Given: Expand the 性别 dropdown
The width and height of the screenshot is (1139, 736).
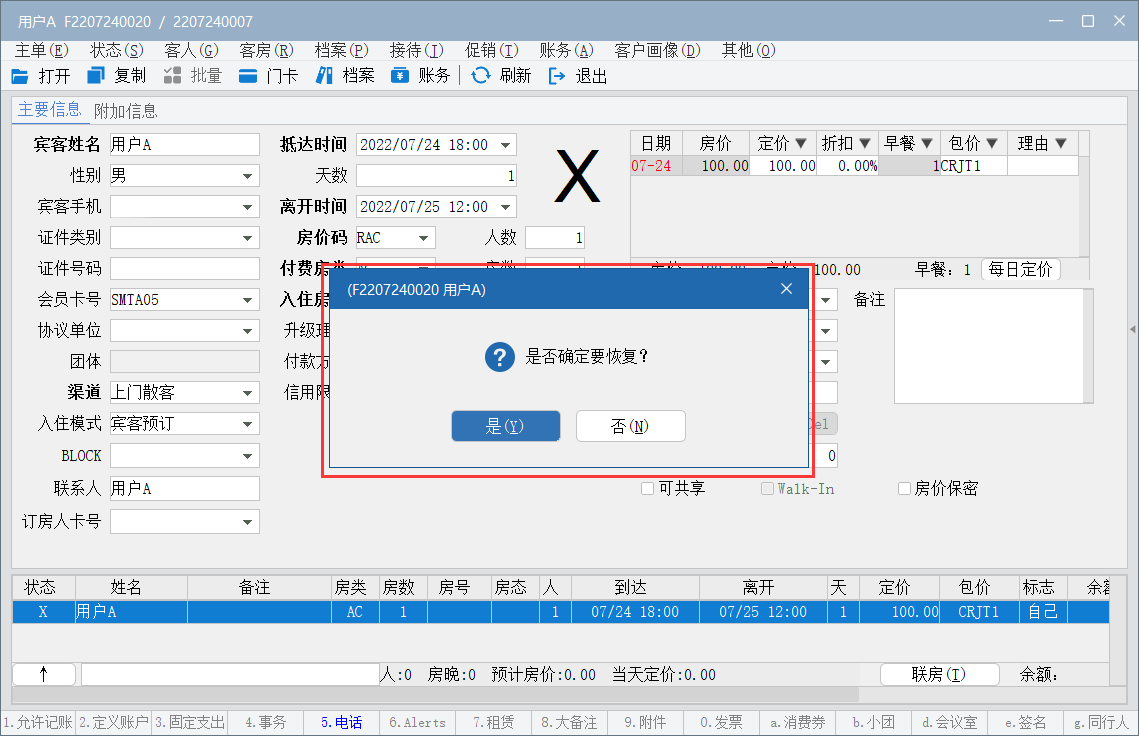Looking at the screenshot, I should (247, 177).
